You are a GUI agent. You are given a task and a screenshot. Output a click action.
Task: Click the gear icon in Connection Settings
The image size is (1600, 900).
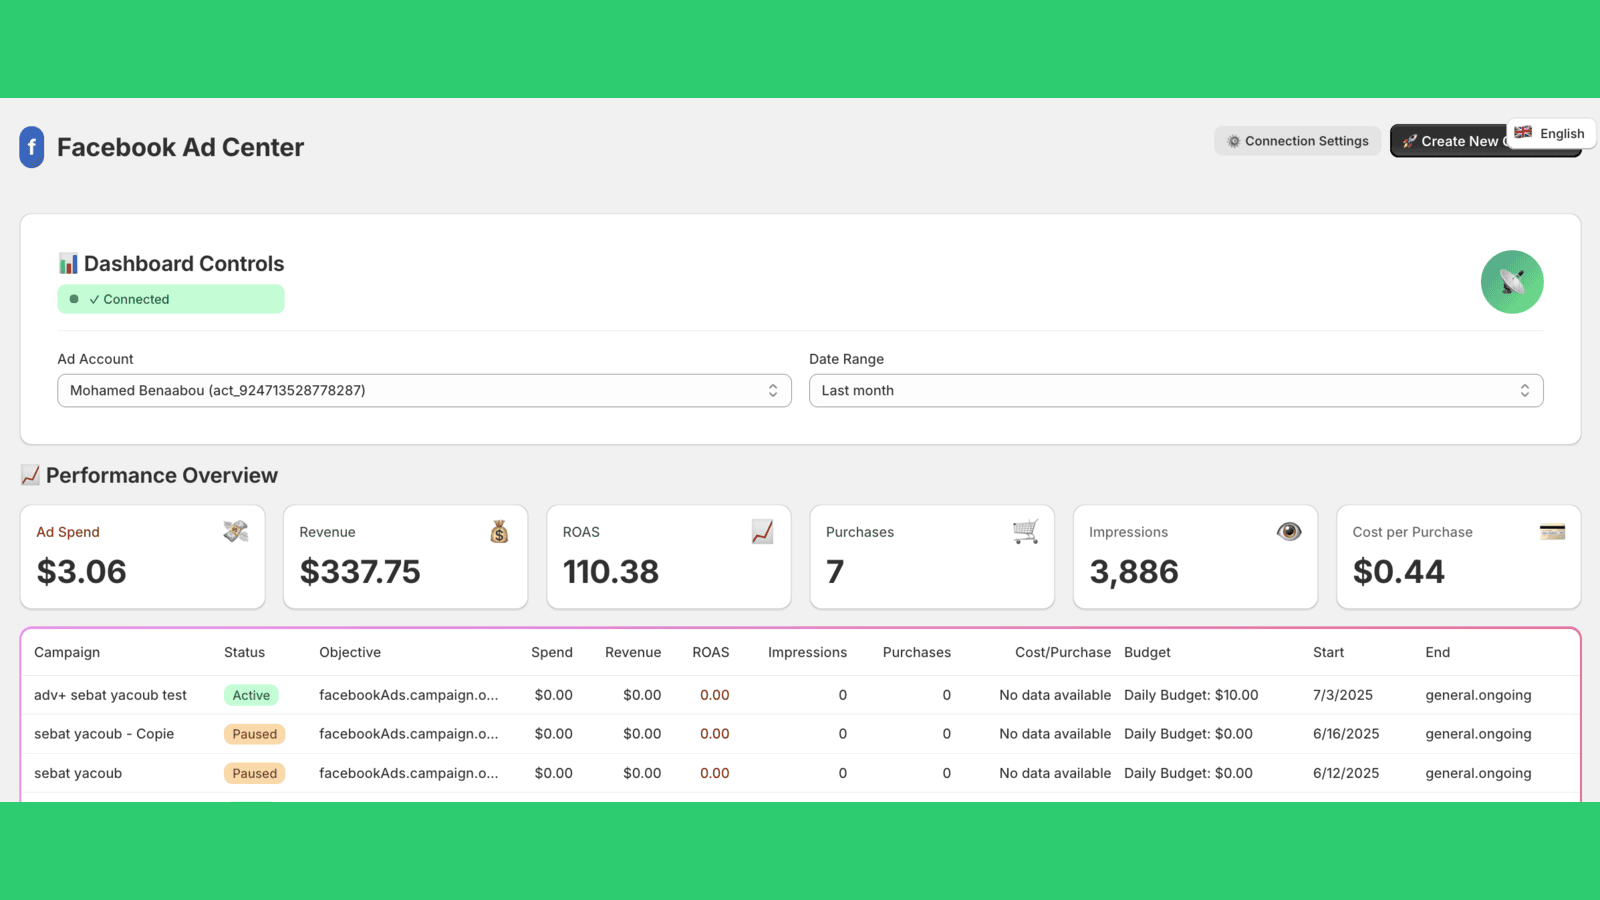tap(1234, 141)
